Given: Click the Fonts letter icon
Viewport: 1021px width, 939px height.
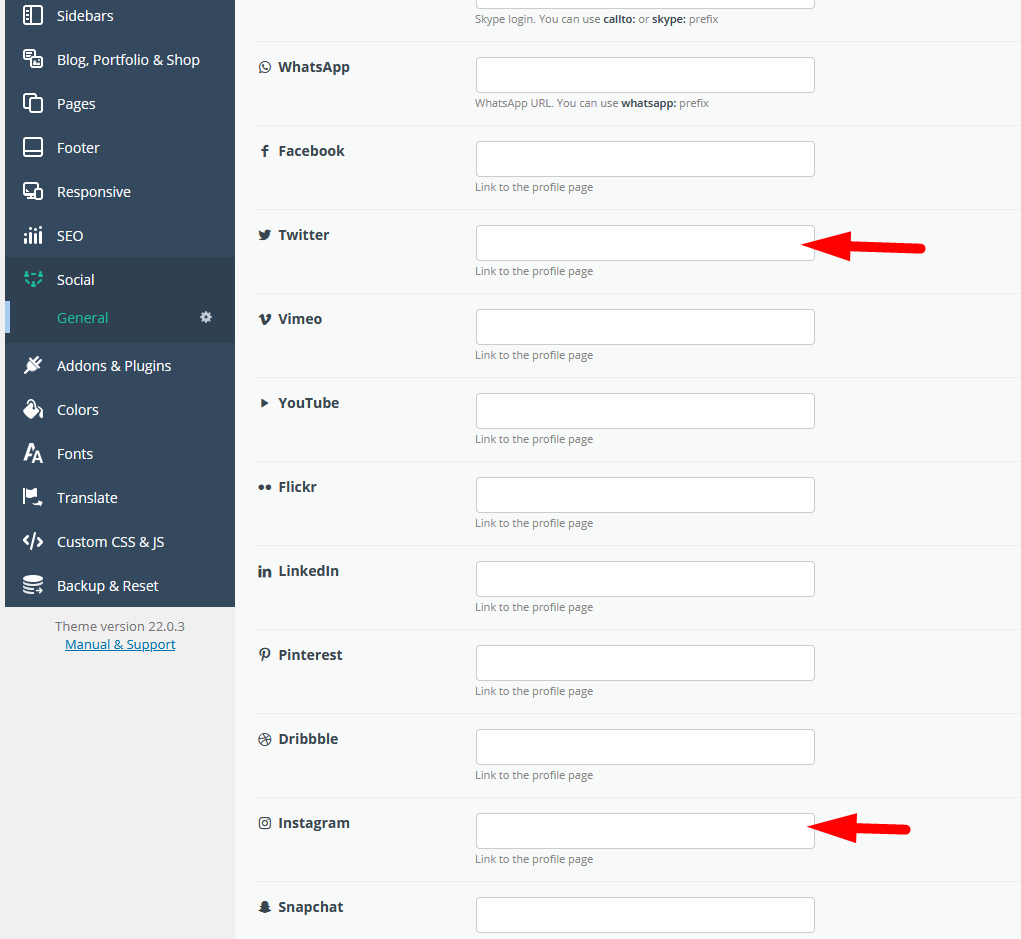Looking at the screenshot, I should pos(33,453).
